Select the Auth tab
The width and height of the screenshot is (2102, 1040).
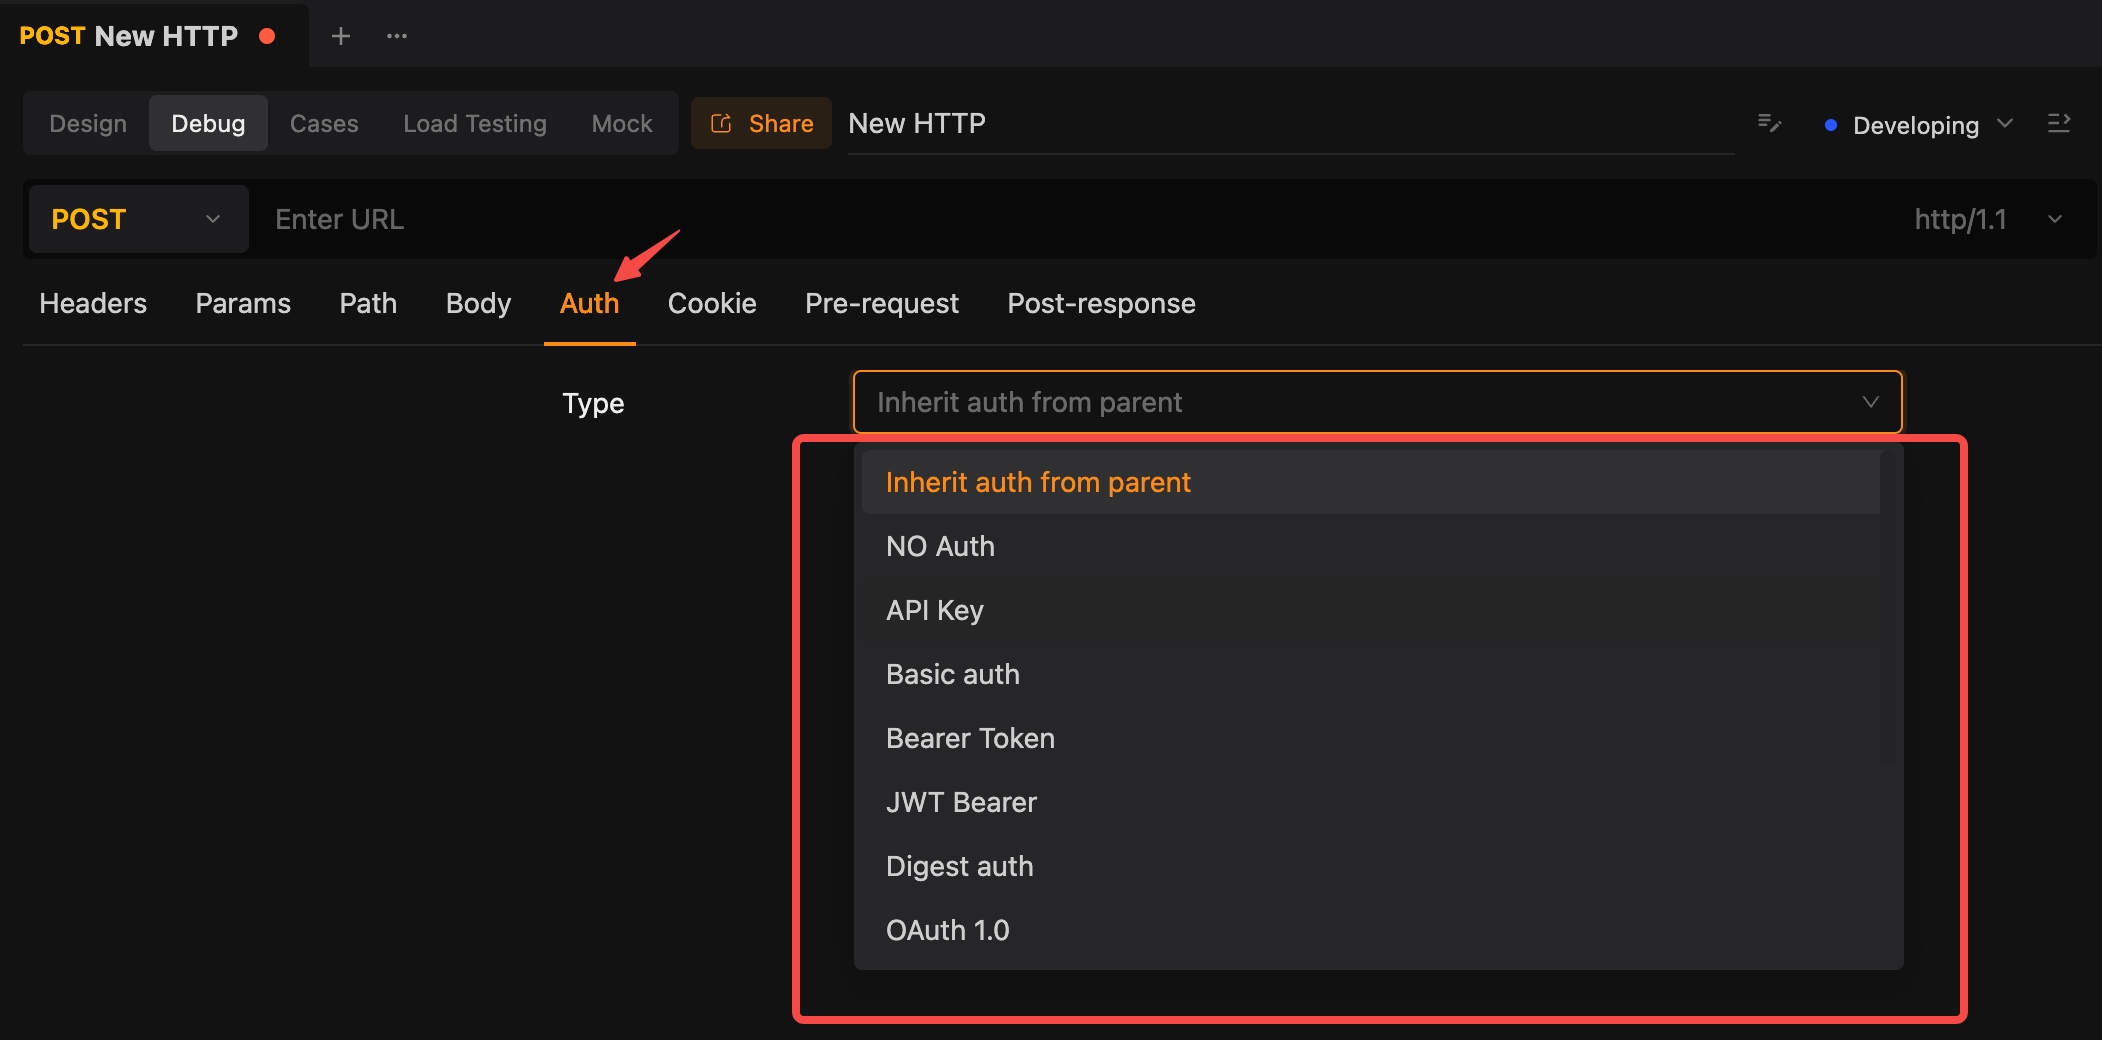tap(589, 303)
